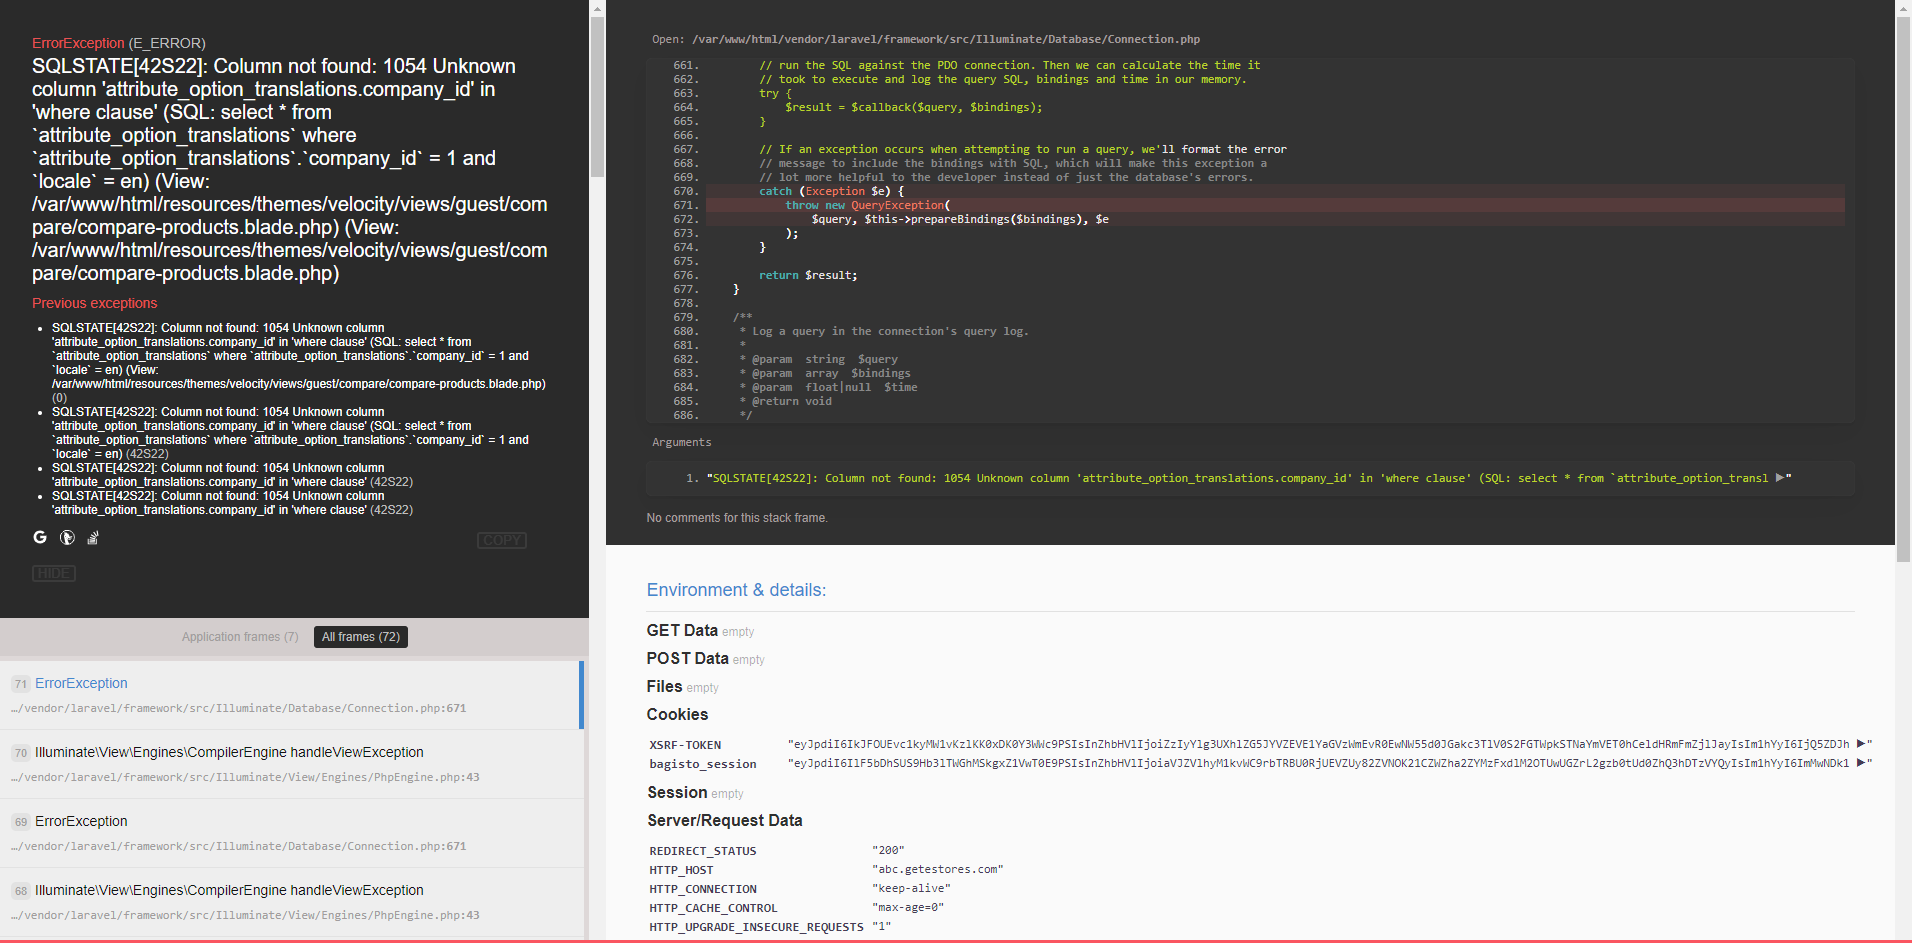Image resolution: width=1912 pixels, height=943 pixels.
Task: Click 'No comments for this stack frame'
Action: [x=737, y=518]
